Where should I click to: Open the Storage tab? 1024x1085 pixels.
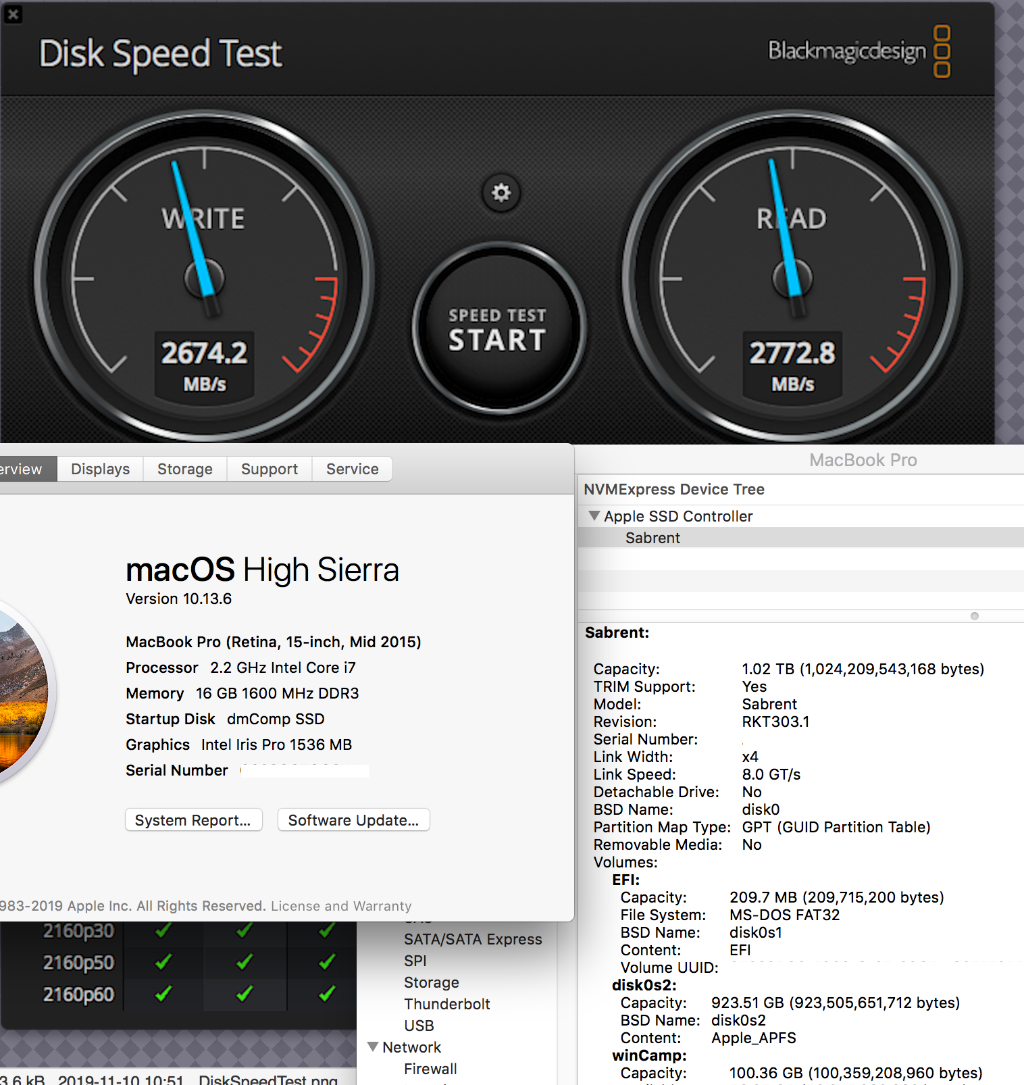point(185,469)
